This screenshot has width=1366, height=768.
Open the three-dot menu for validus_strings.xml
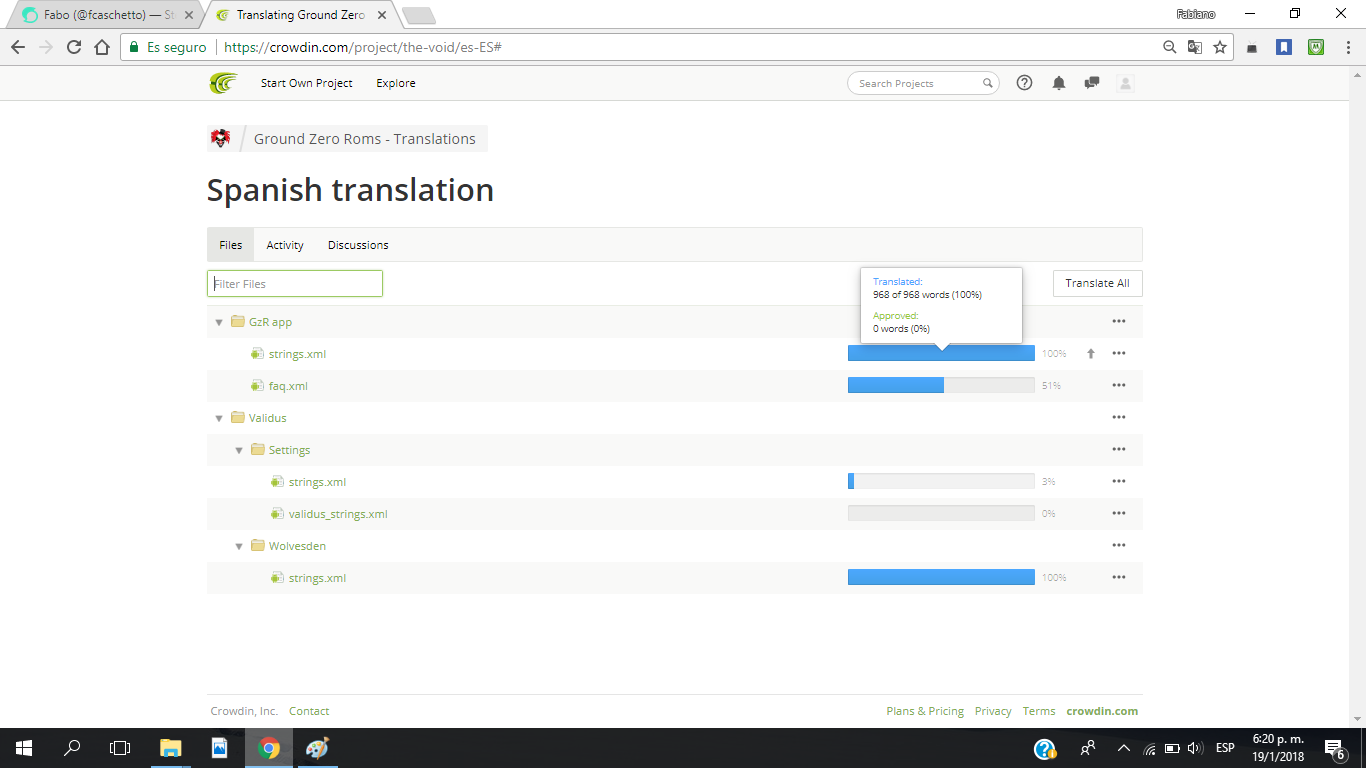pyautogui.click(x=1119, y=514)
